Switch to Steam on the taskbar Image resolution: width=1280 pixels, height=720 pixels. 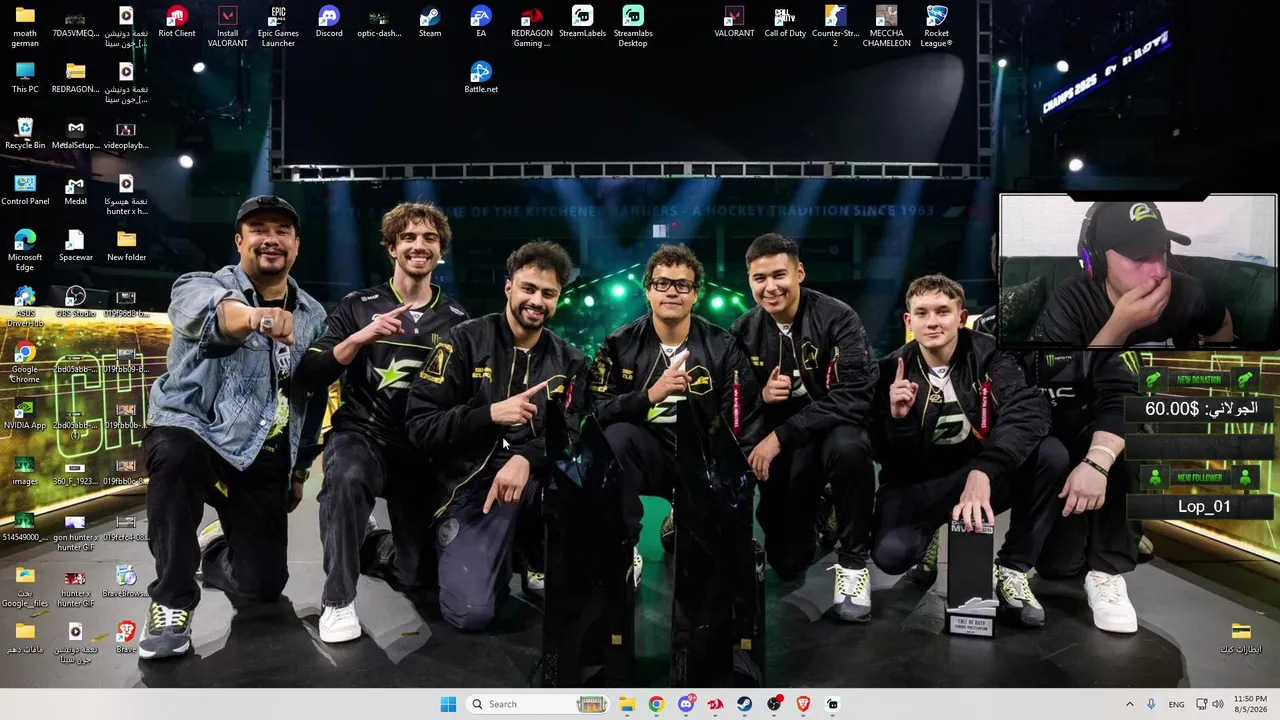pos(745,704)
